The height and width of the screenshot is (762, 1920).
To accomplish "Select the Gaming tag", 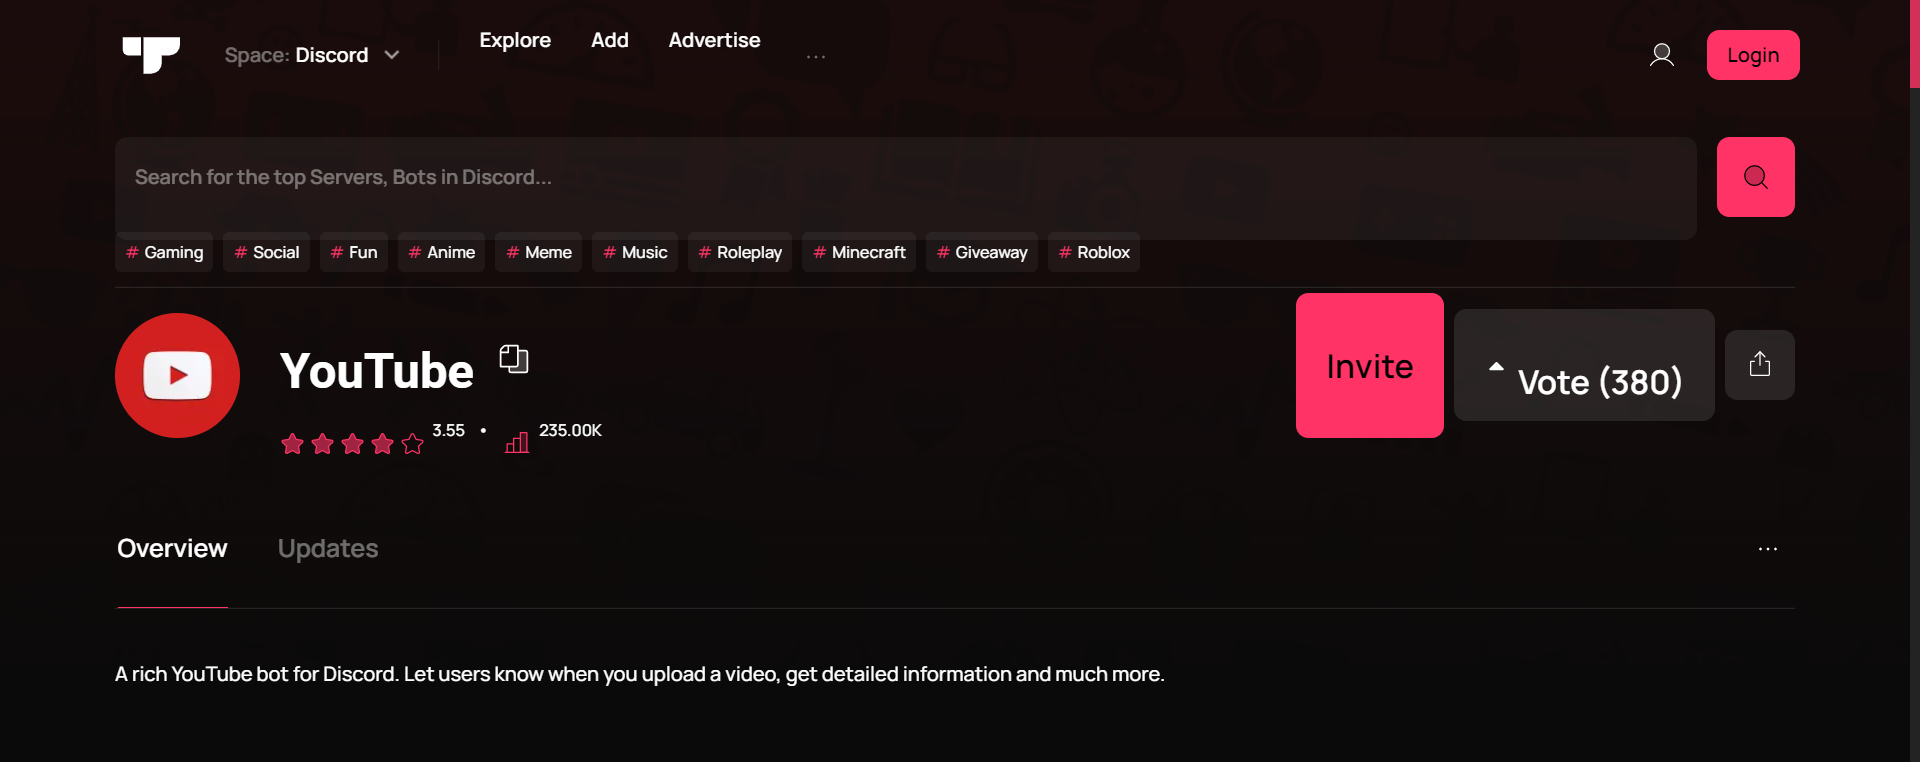I will coord(164,252).
